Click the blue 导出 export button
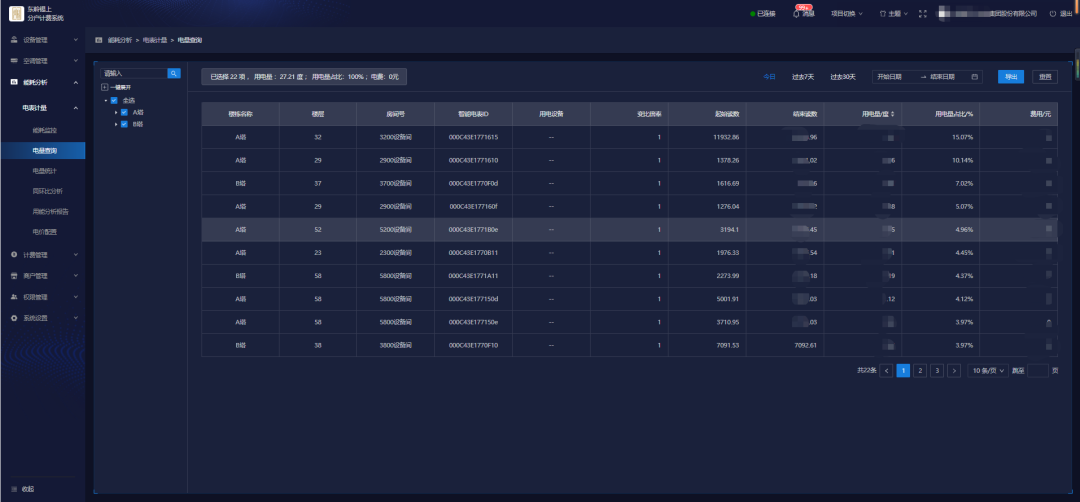1080x502 pixels. coord(1010,77)
